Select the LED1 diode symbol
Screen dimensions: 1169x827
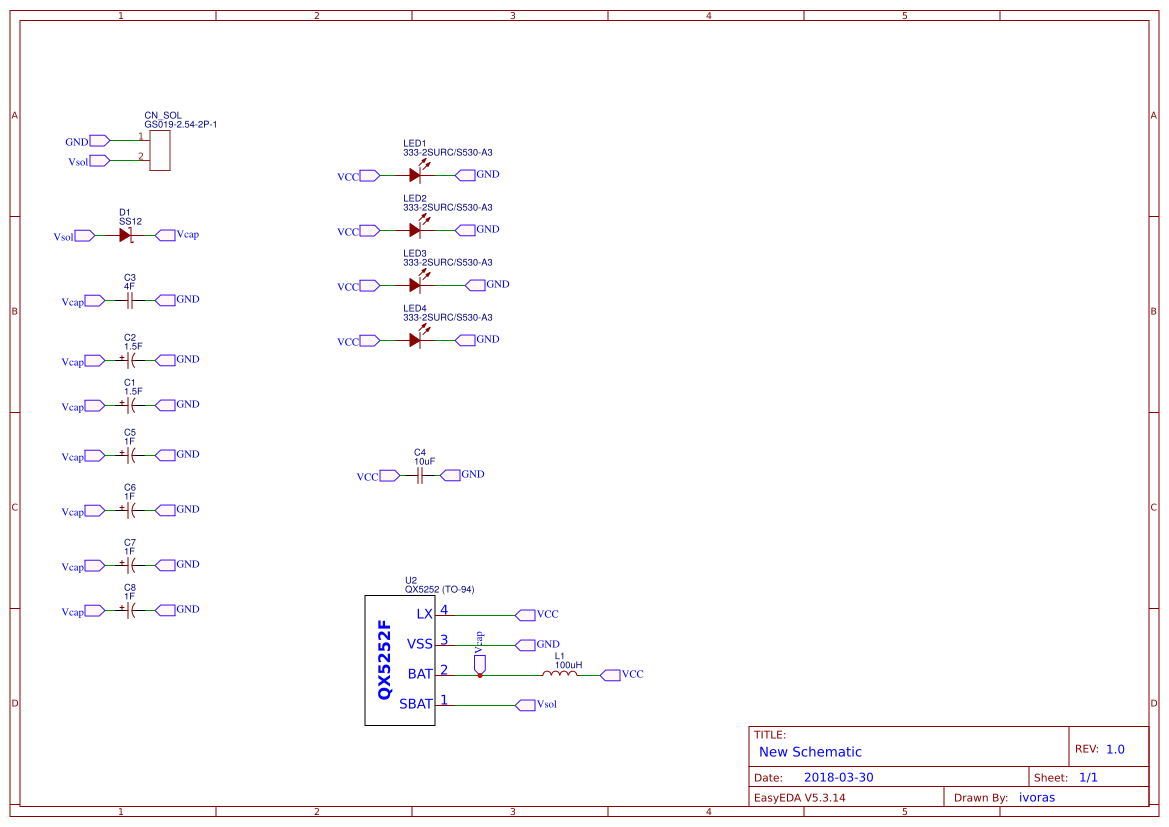coord(415,175)
